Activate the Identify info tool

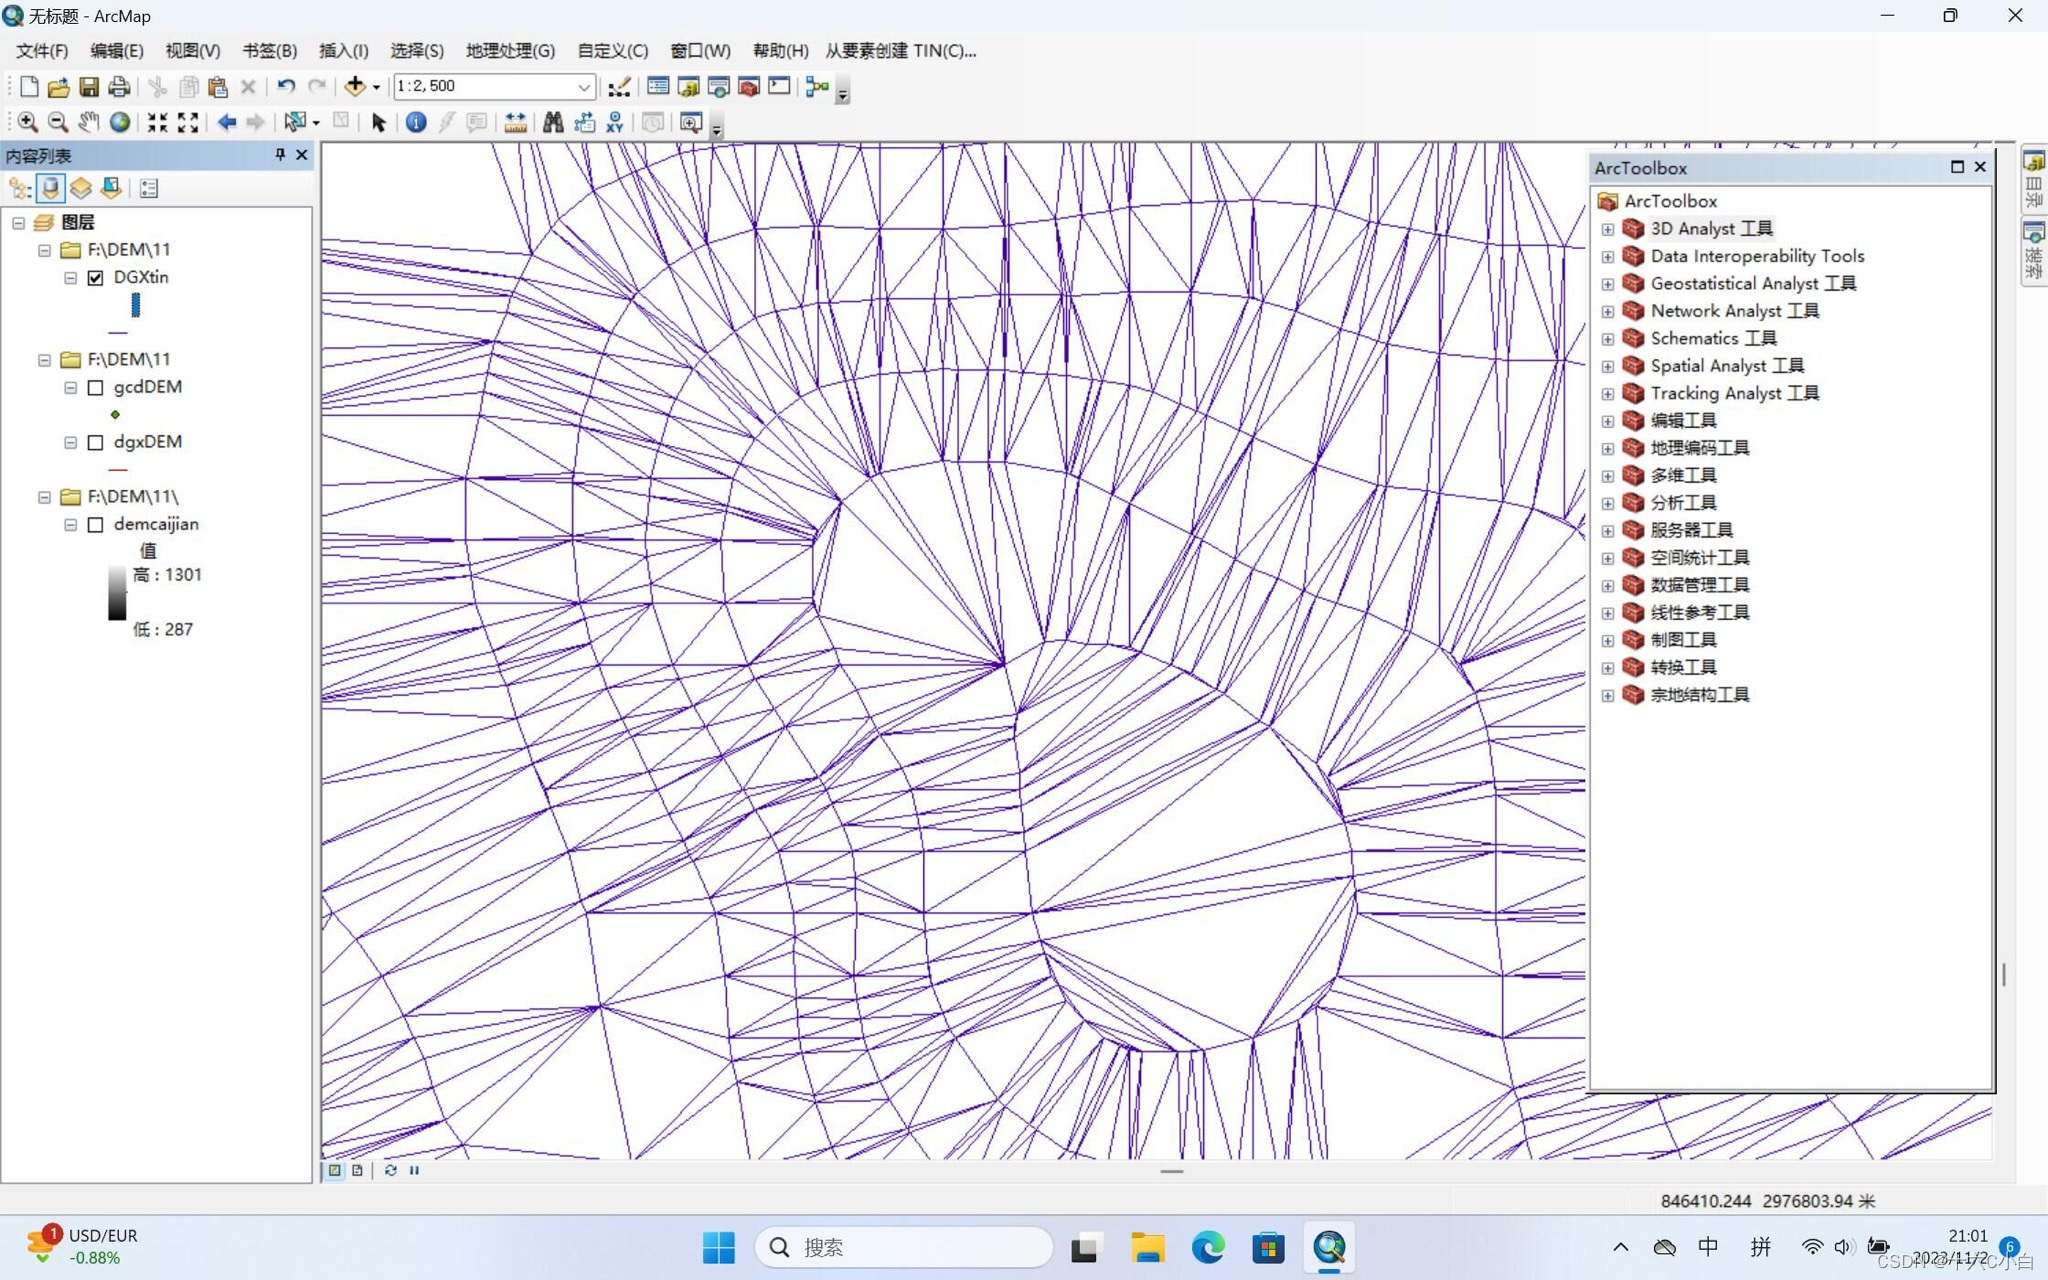[x=416, y=122]
